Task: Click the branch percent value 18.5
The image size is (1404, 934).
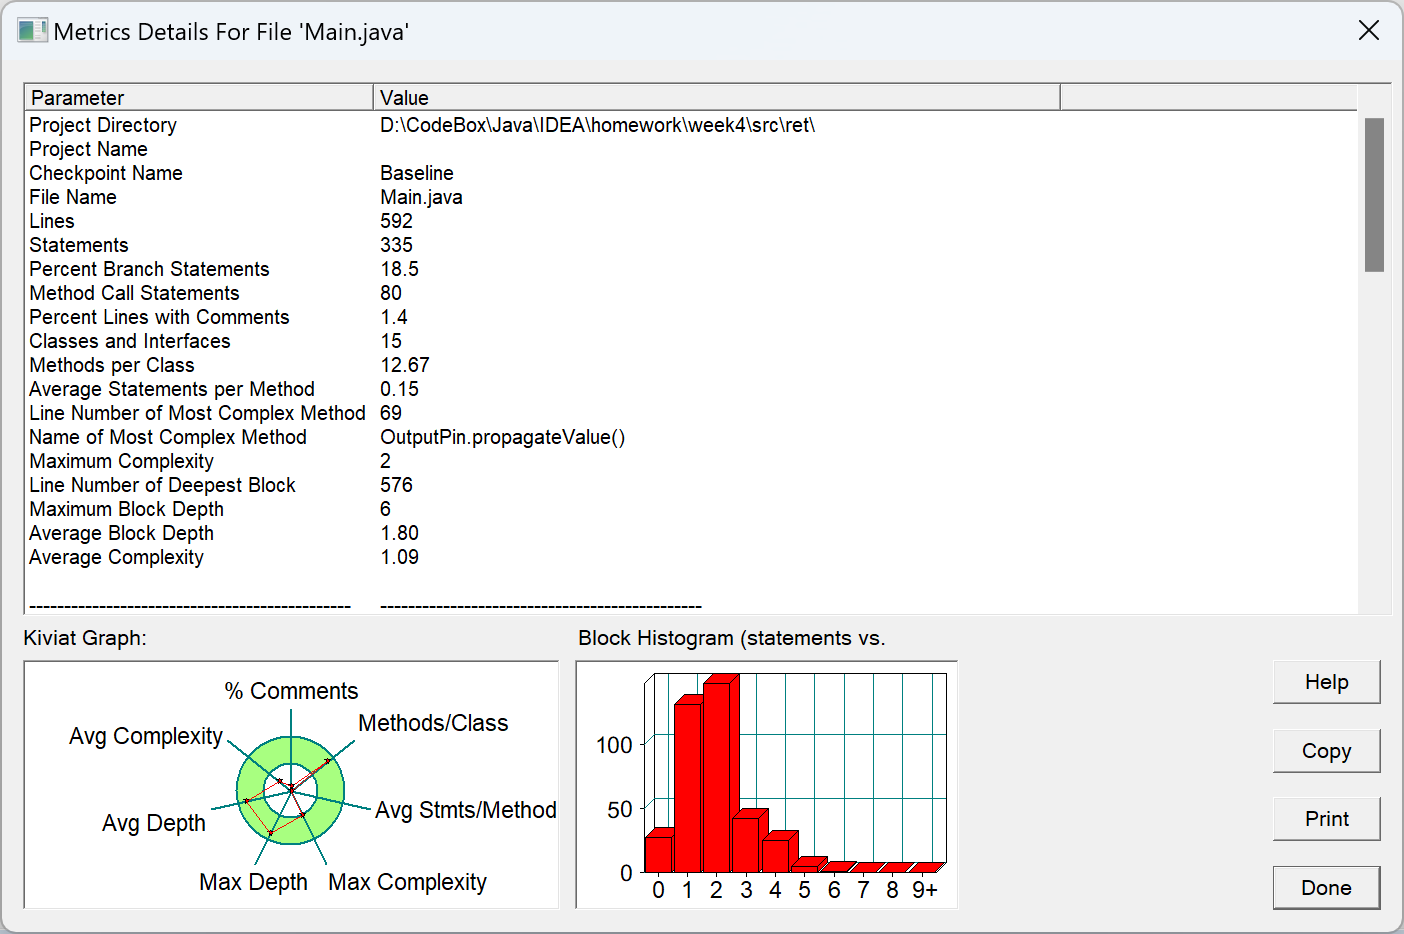Action: click(x=399, y=269)
